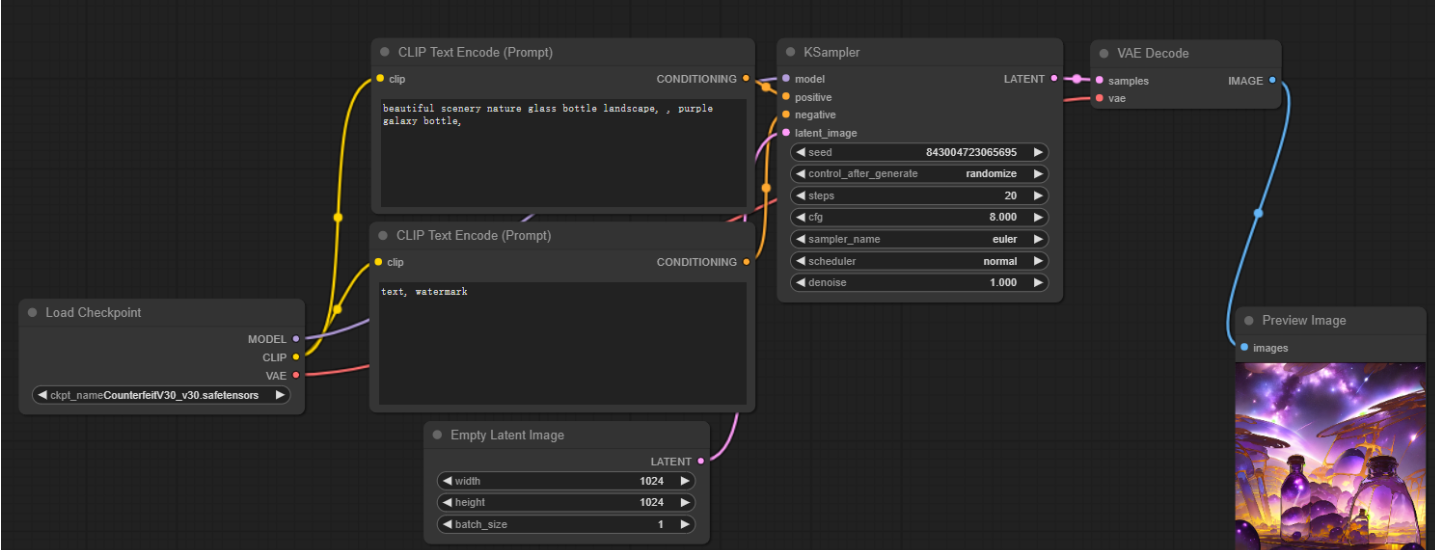Image resolution: width=1435 pixels, height=550 pixels.
Task: Click the denoise value slider field
Action: coord(918,283)
